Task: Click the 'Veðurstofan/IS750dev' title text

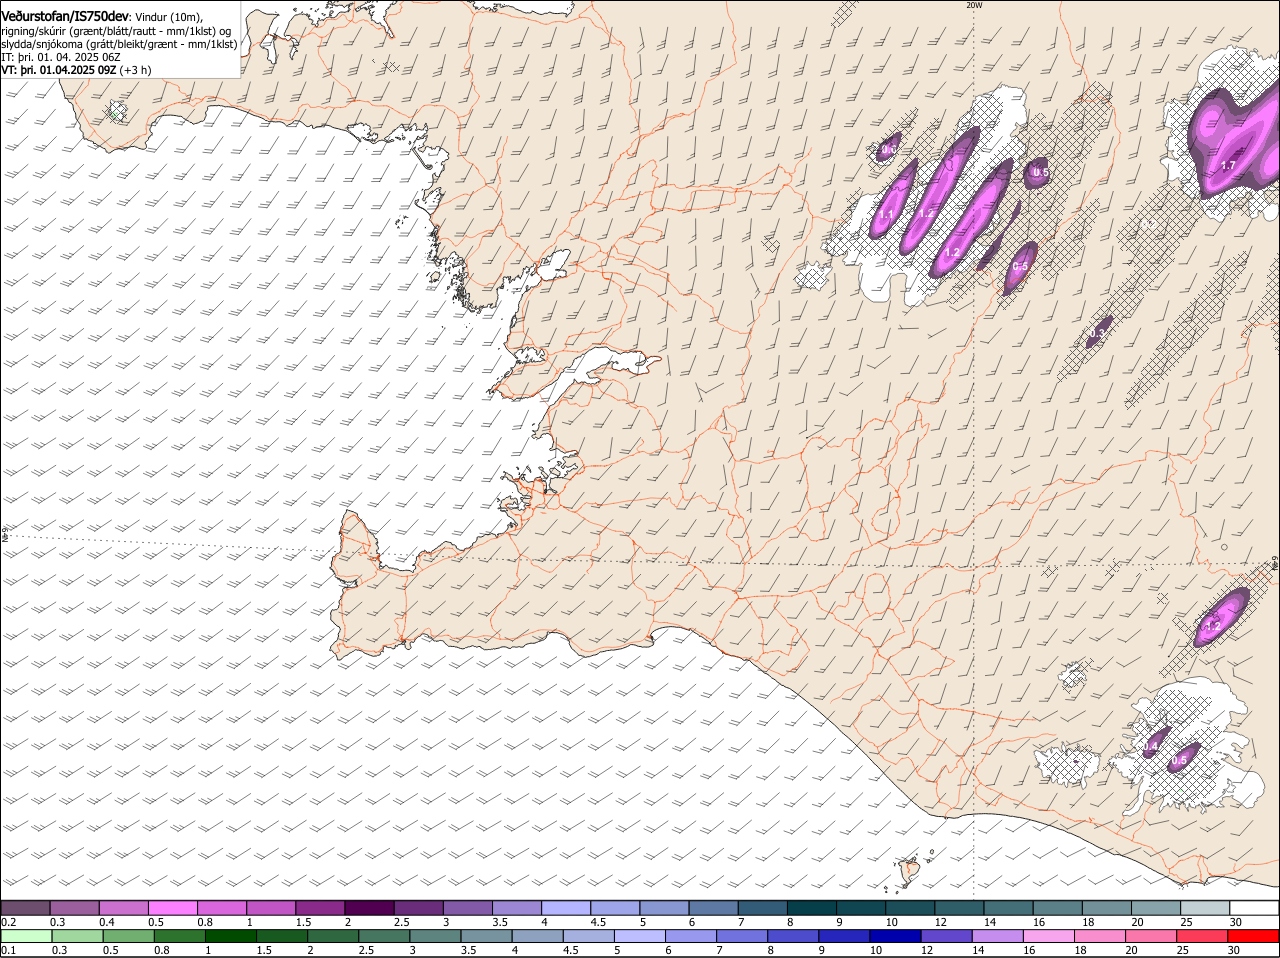Action: point(65,16)
